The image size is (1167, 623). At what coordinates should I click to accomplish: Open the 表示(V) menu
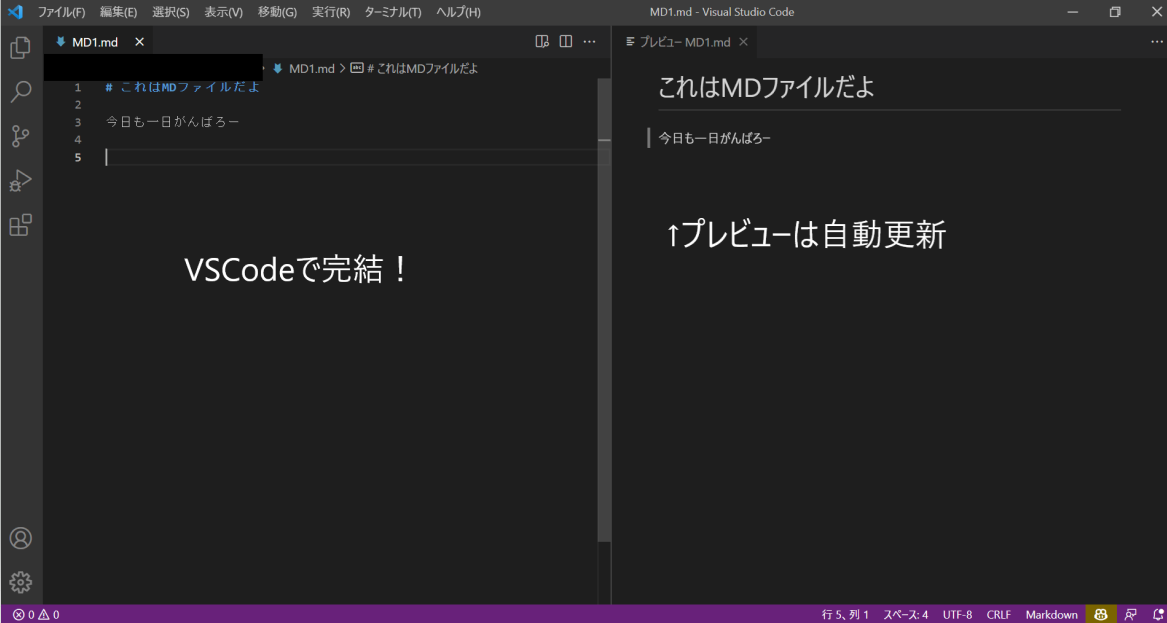coord(223,12)
